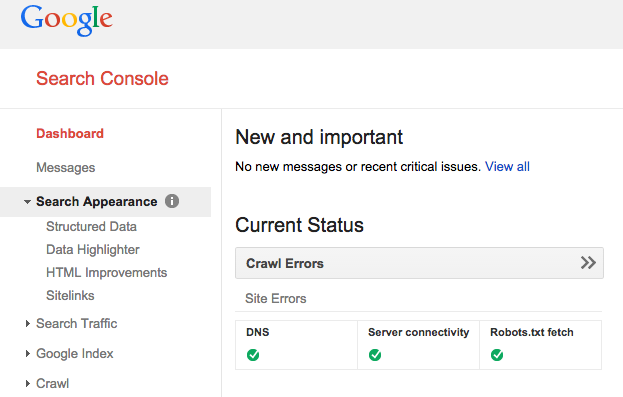The height and width of the screenshot is (397, 623).
Task: Open the Crawl Errors header bar
Action: pos(419,263)
